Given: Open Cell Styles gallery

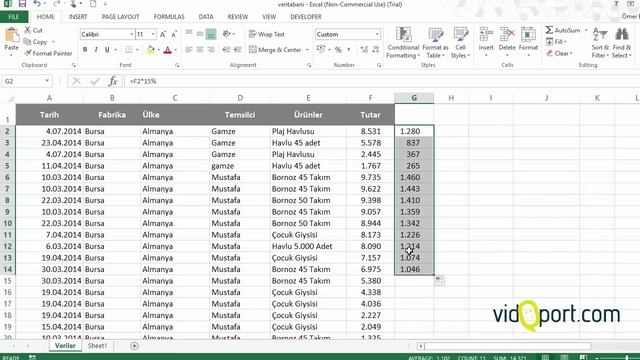Looking at the screenshot, I should click(x=460, y=43).
